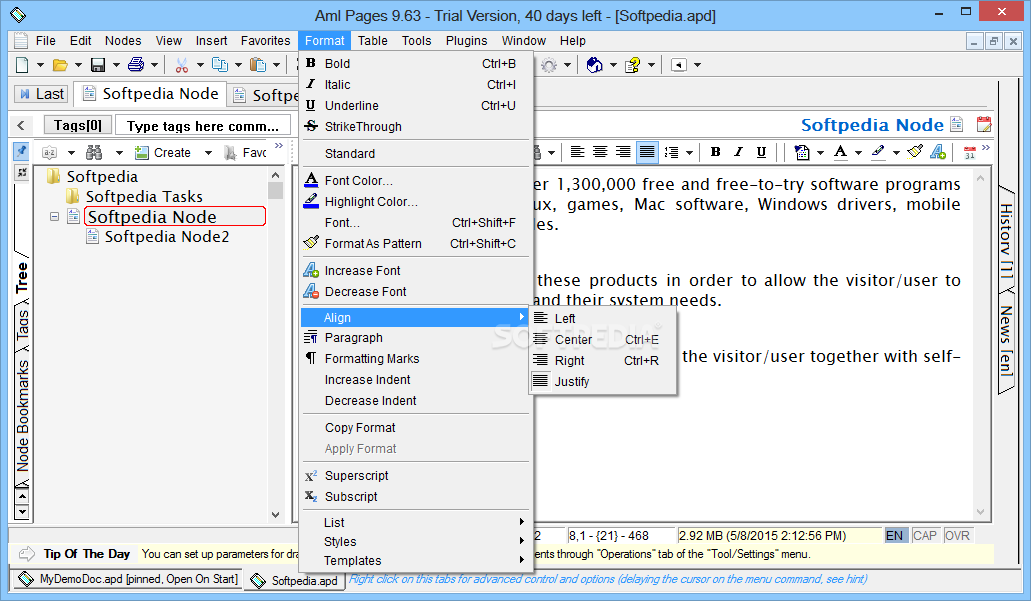
Task: Click the settings gear toolbar icon
Action: pyautogui.click(x=549, y=64)
